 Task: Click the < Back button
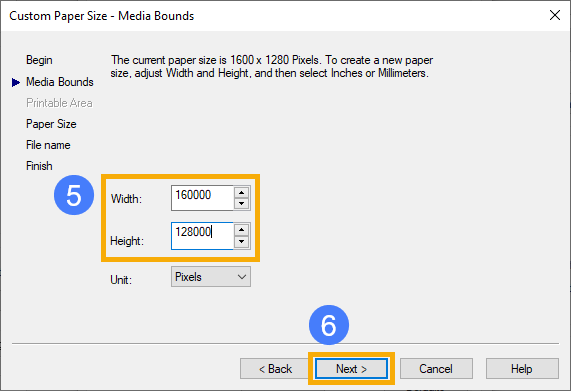(x=275, y=368)
